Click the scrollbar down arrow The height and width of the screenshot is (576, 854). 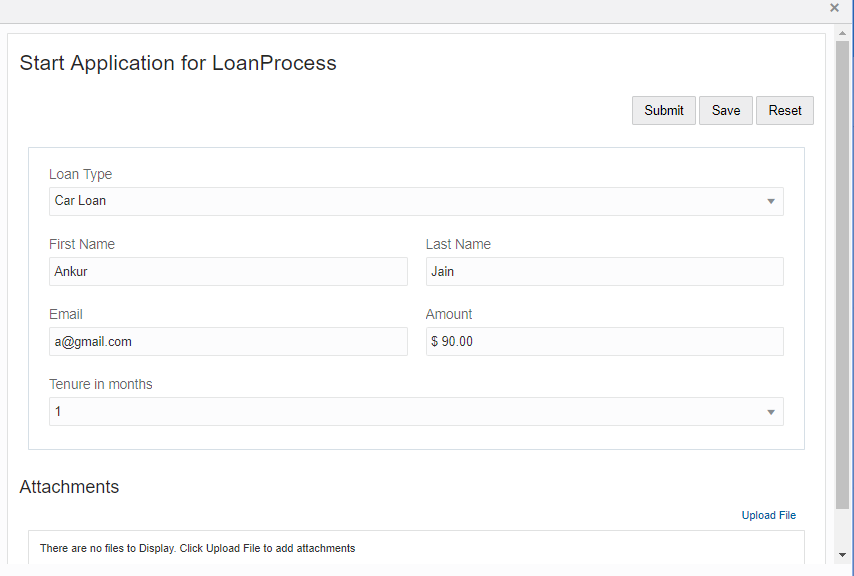point(843,554)
